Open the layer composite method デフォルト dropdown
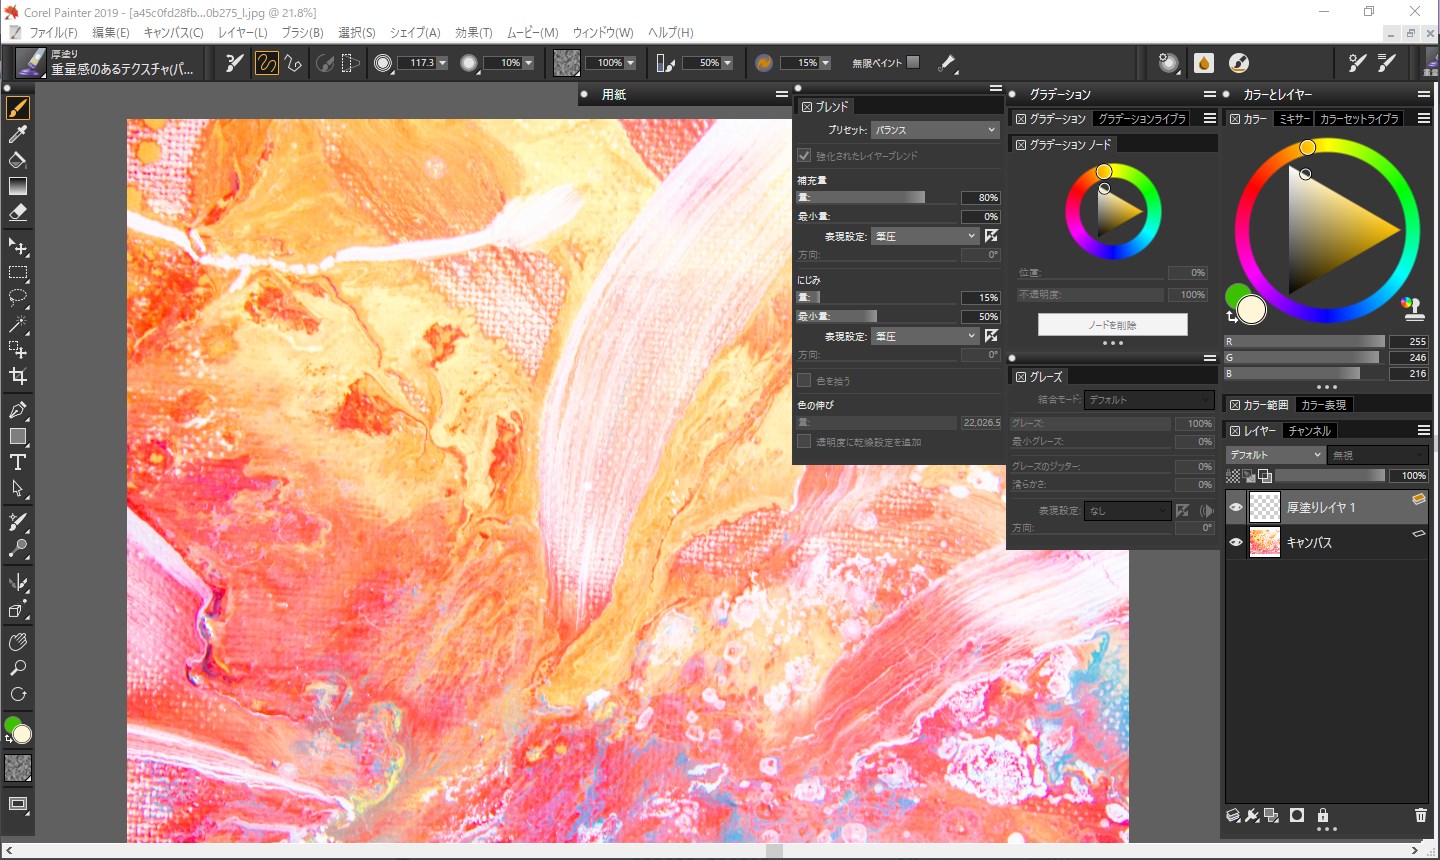Screen dimensions: 1440x860 pos(1276,455)
